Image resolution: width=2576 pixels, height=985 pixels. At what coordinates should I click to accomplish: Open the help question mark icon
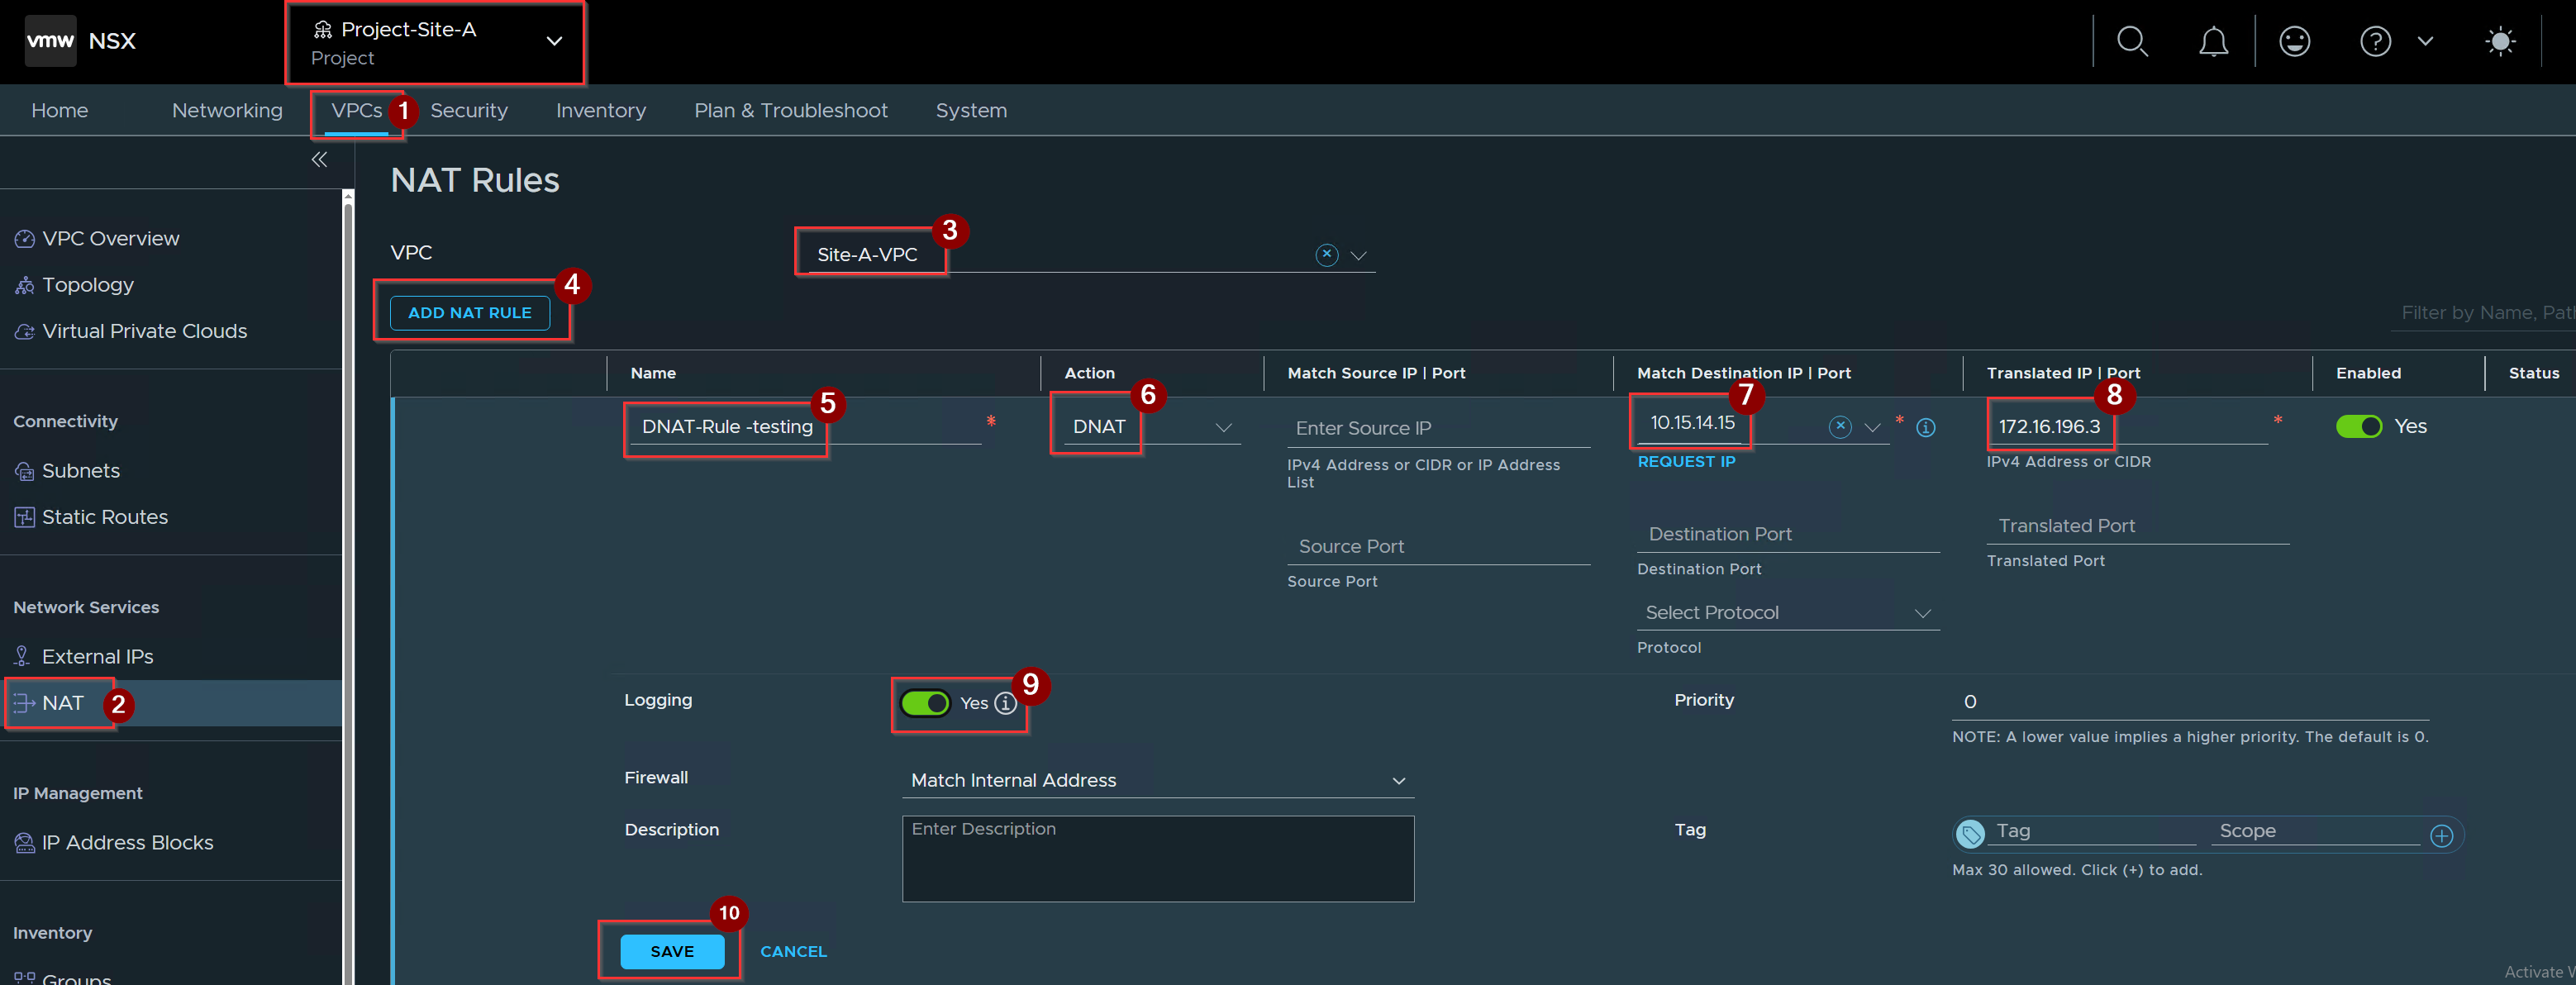(x=2375, y=41)
